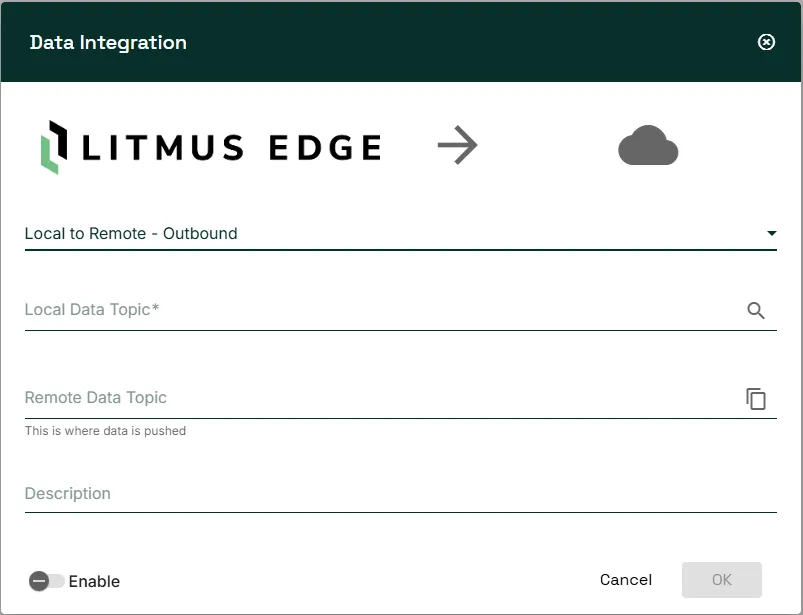Close the Data Integration dialog
This screenshot has height=615, width=803.
click(766, 42)
